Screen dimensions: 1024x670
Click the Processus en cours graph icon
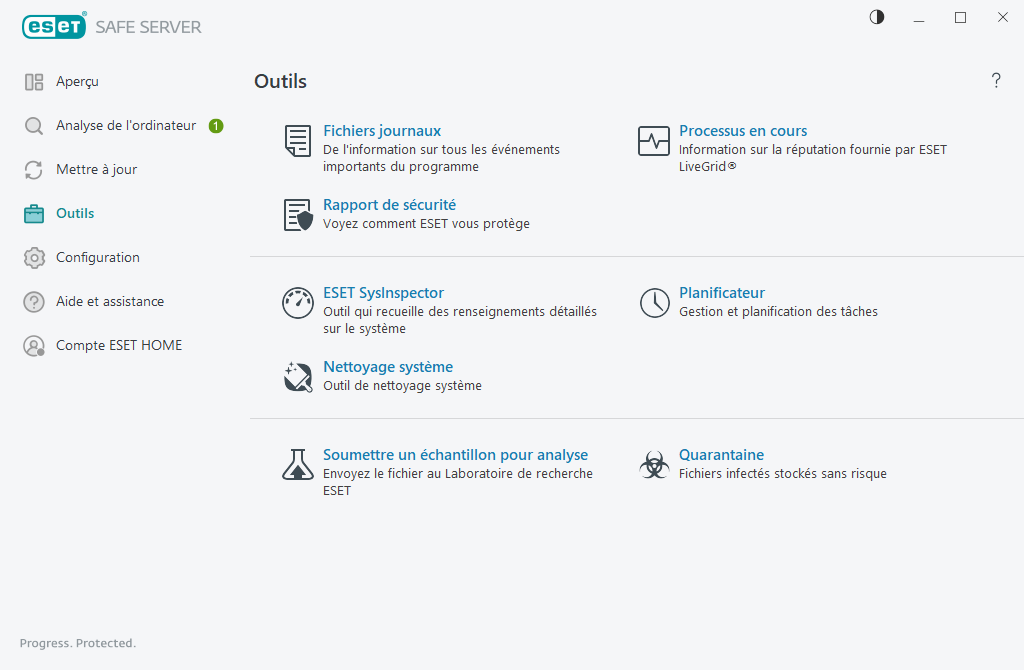[653, 141]
